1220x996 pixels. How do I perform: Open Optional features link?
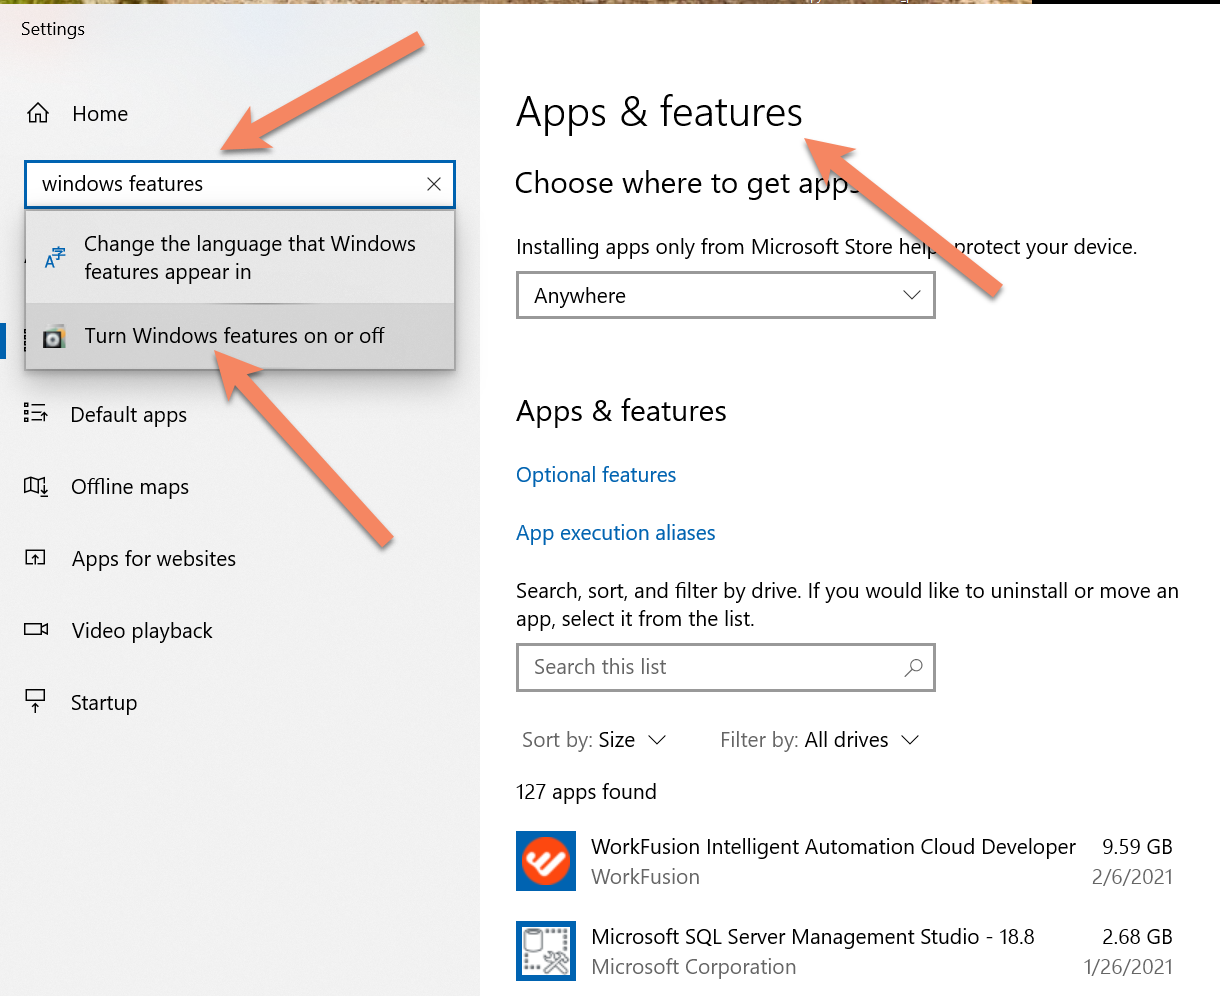(596, 475)
